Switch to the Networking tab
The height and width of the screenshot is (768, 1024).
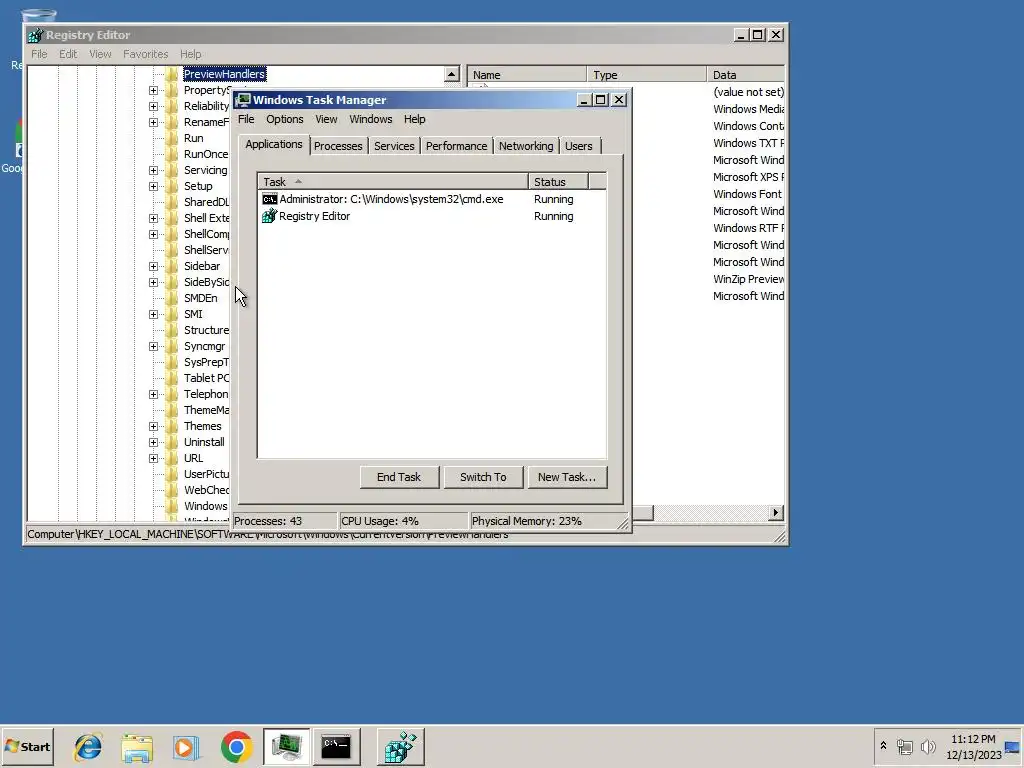tap(526, 146)
